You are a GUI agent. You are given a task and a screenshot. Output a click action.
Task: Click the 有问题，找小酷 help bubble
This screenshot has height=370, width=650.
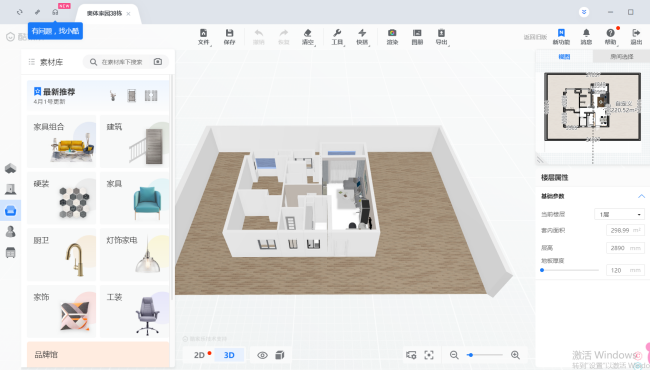coord(55,31)
